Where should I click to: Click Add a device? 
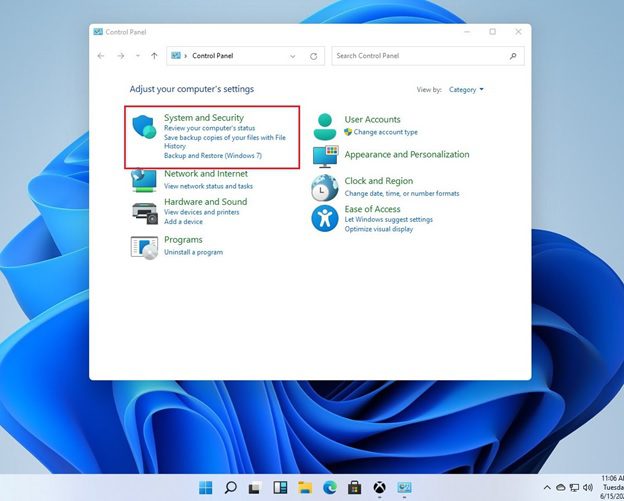coord(183,222)
